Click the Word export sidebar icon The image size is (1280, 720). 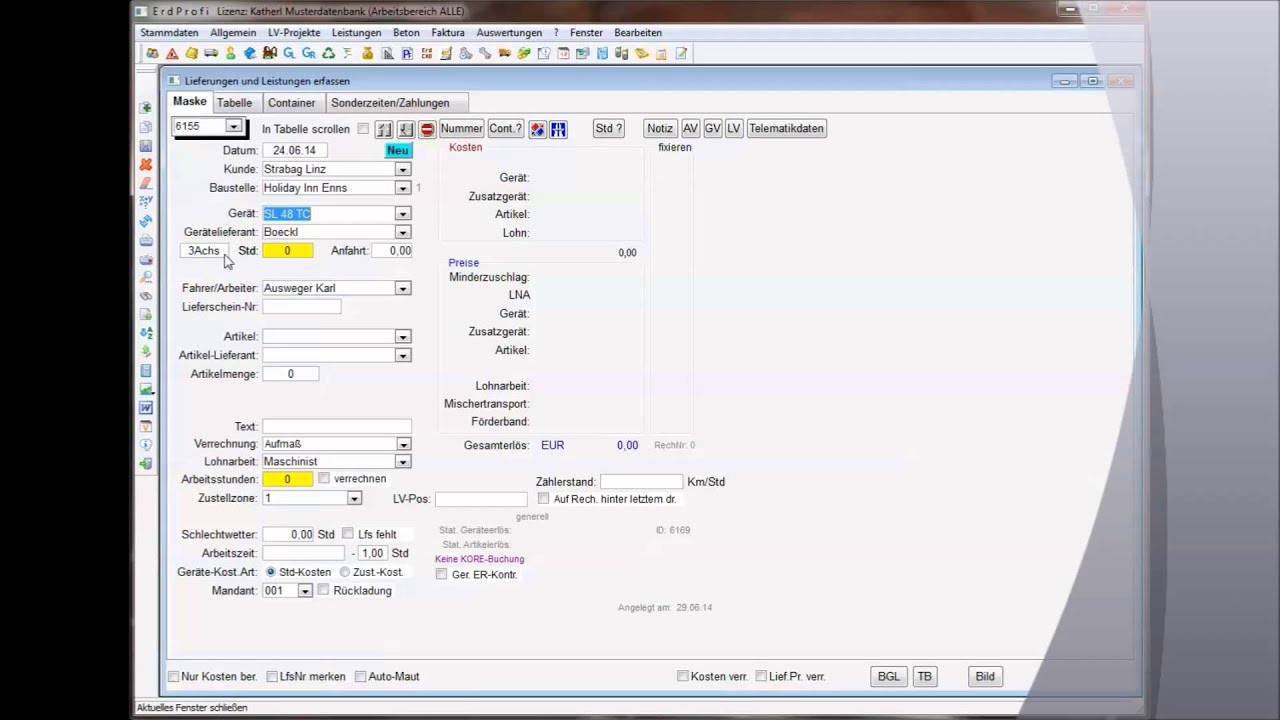(146, 408)
